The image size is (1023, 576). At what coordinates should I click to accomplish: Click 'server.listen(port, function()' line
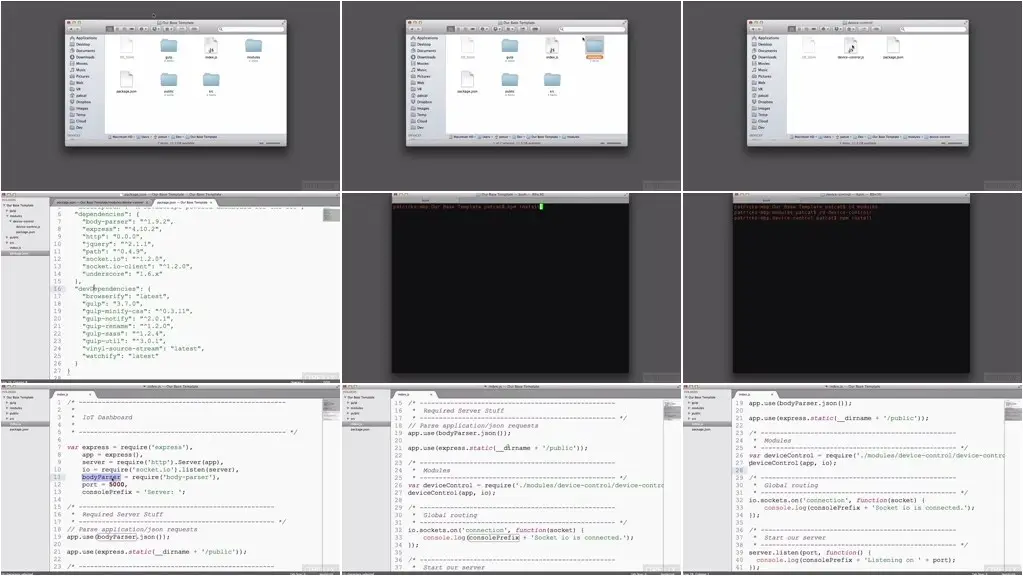pos(809,552)
